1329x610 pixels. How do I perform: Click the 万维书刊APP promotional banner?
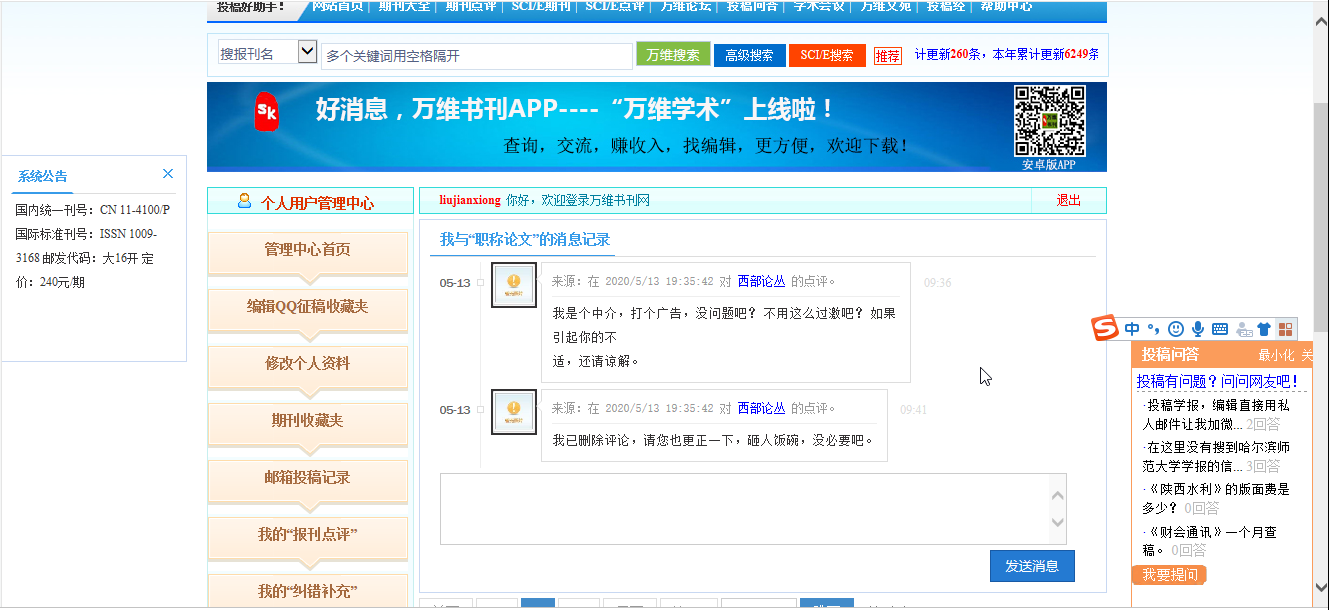[657, 127]
